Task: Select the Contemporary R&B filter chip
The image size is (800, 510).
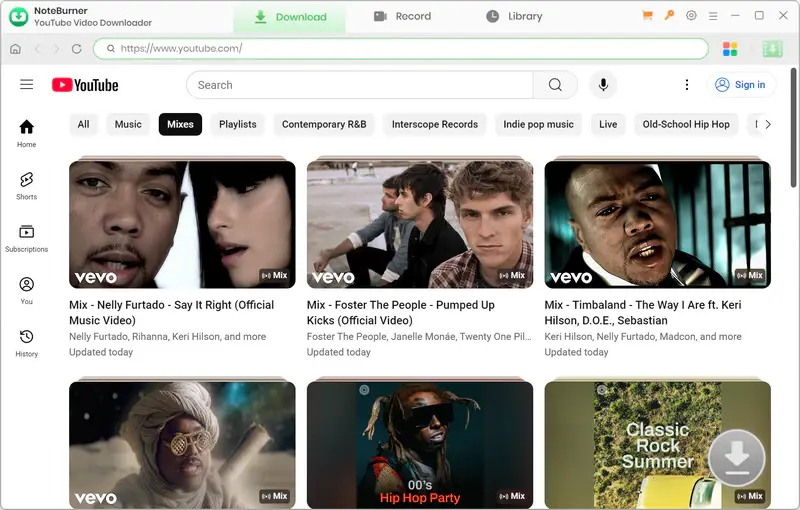Action: 324,124
